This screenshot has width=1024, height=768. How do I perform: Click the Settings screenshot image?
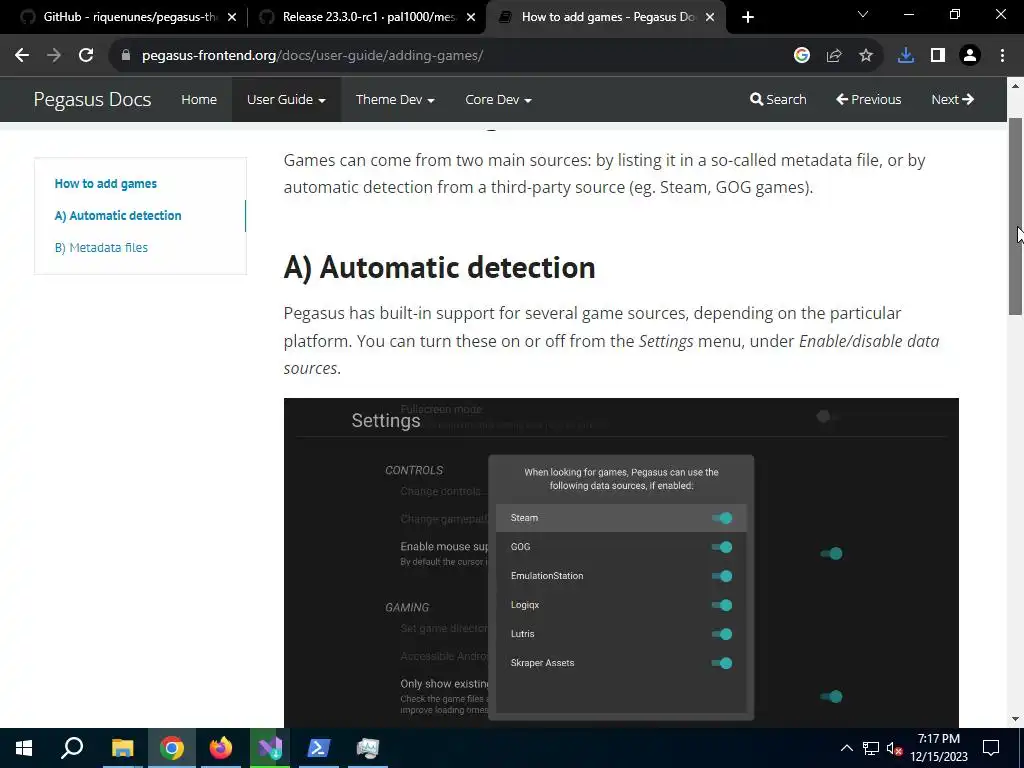[x=621, y=562]
